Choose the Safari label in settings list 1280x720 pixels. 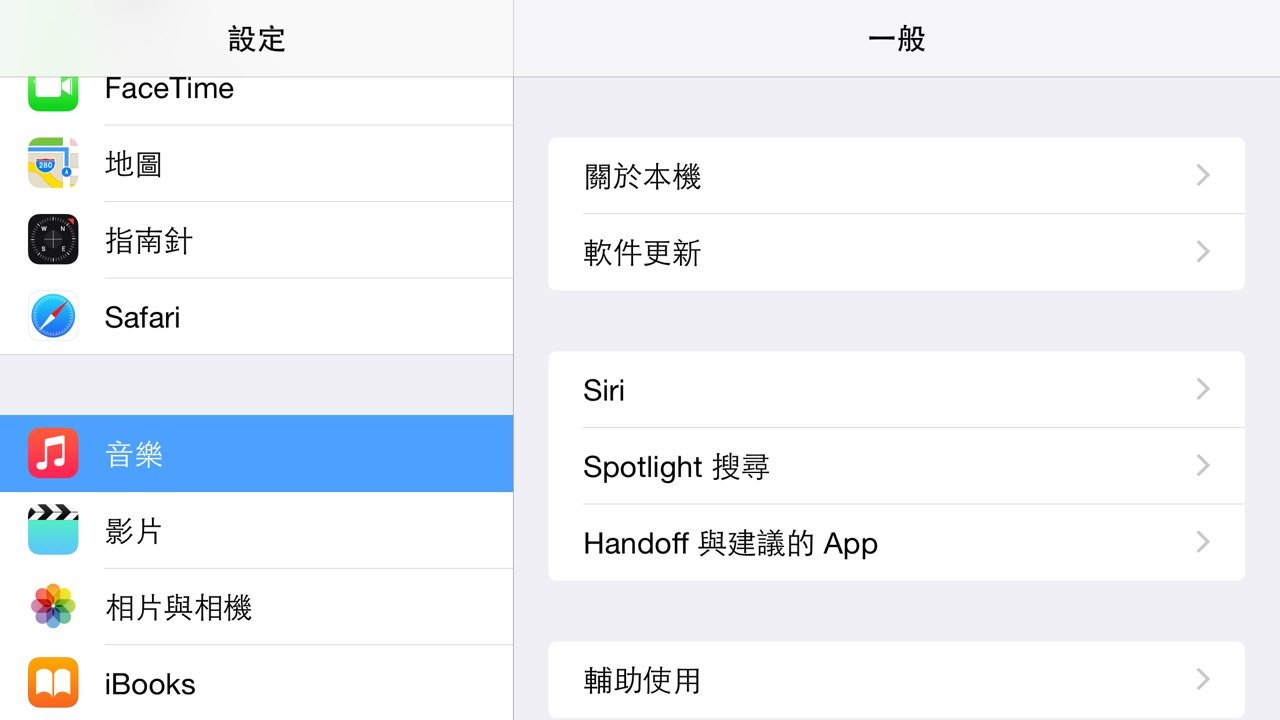(x=142, y=318)
